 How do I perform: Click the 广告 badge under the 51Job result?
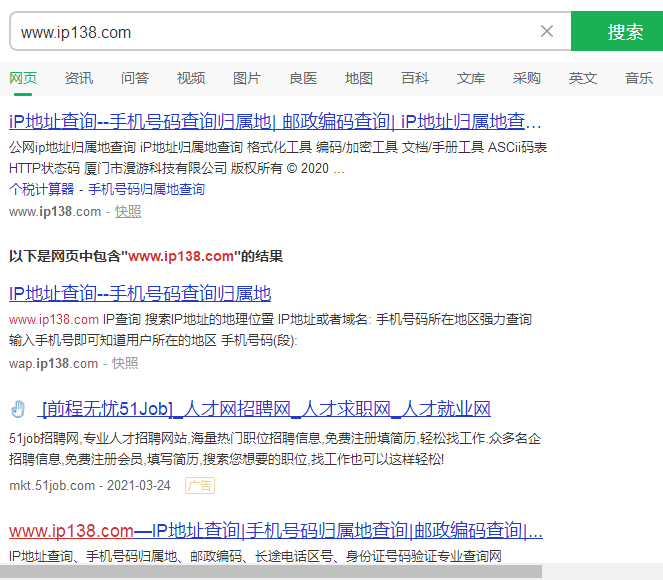[199, 485]
